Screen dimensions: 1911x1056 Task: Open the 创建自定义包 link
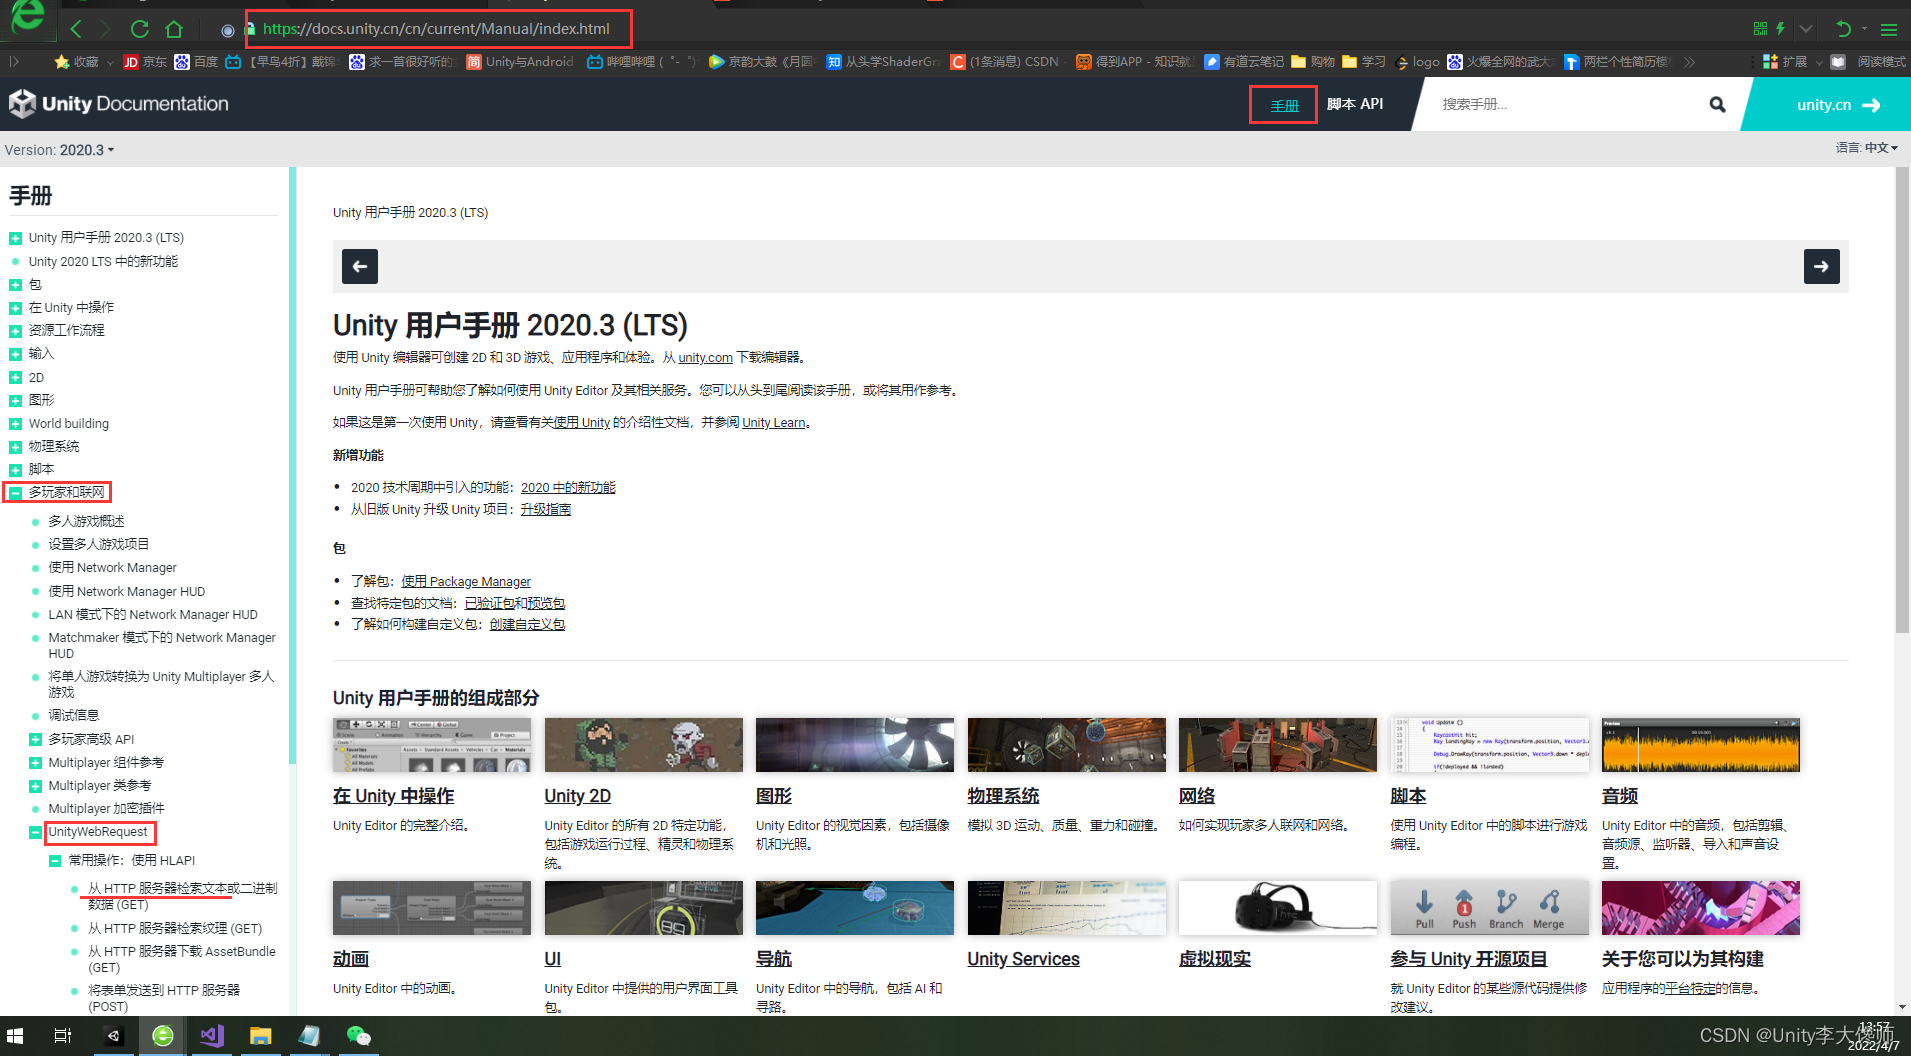(527, 625)
